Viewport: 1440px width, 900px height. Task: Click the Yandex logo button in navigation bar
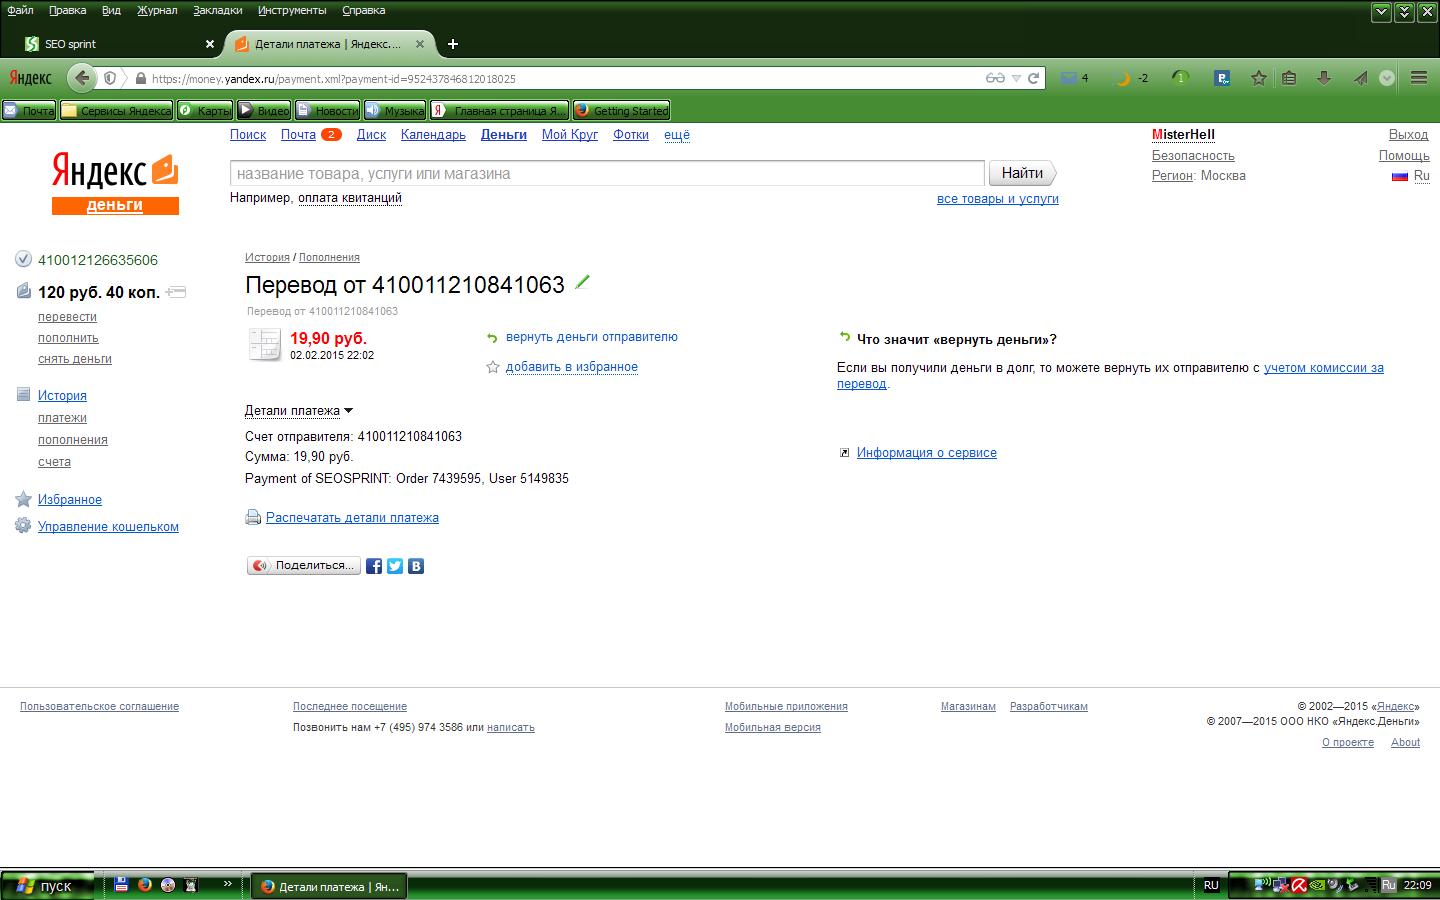30,78
